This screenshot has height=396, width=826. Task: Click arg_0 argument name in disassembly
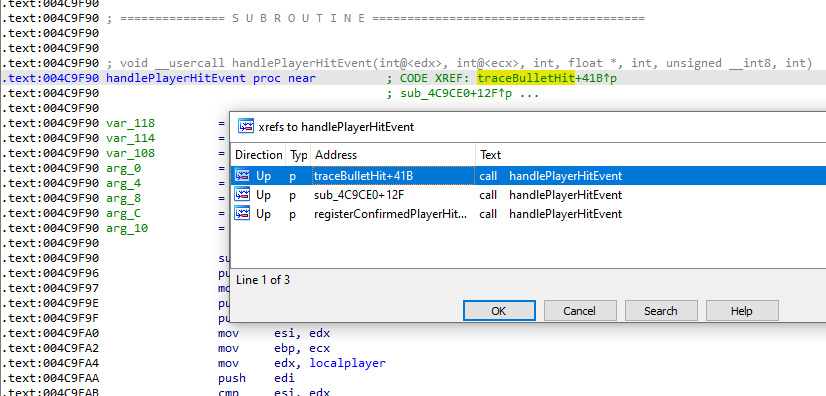point(124,169)
